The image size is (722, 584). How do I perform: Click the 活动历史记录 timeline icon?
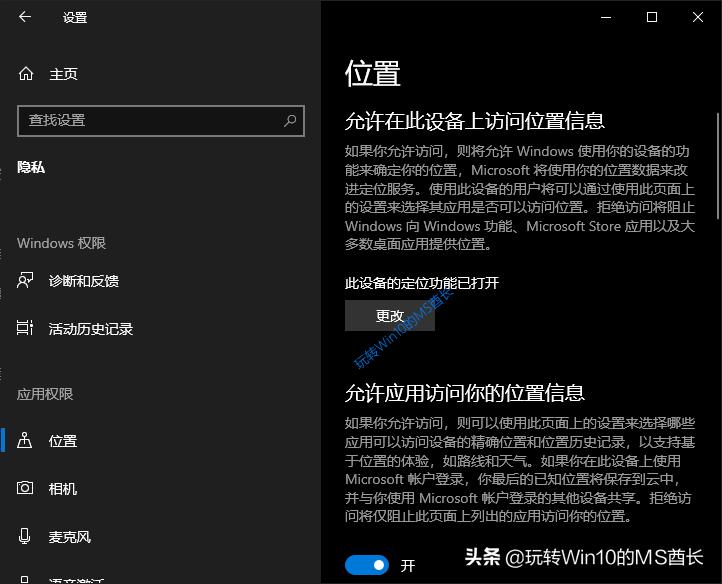(x=25, y=328)
